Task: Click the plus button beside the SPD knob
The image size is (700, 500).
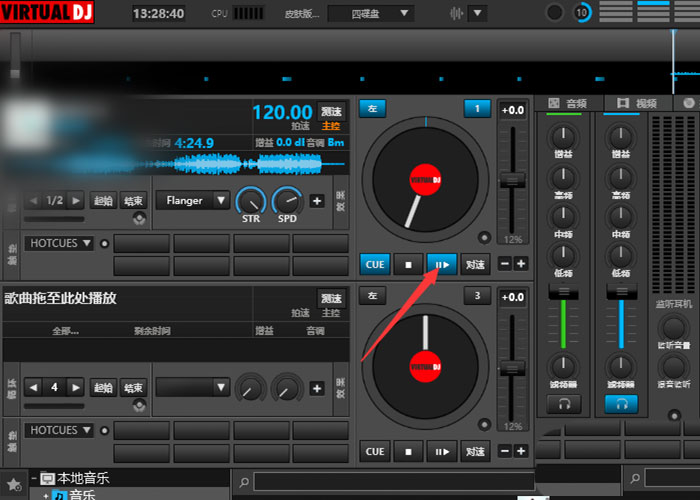Action: click(x=317, y=201)
